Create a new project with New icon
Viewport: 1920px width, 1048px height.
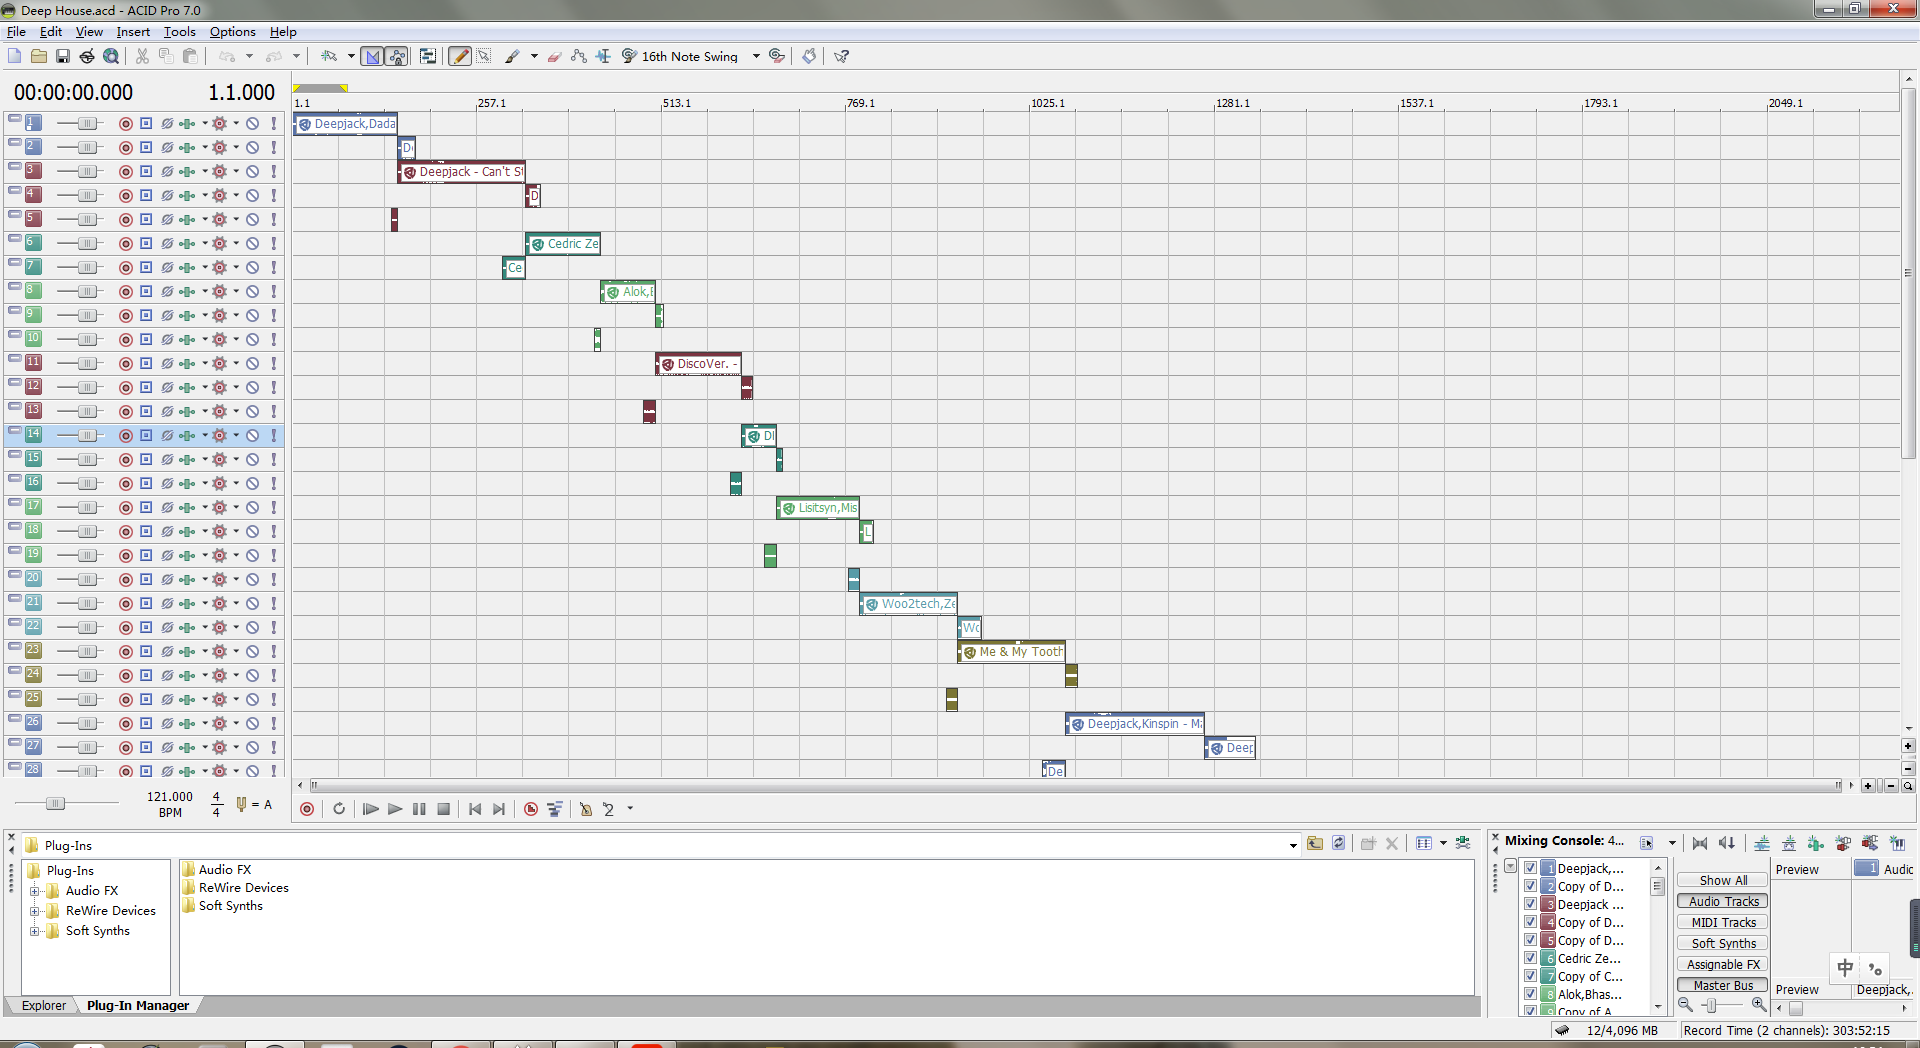[14, 56]
